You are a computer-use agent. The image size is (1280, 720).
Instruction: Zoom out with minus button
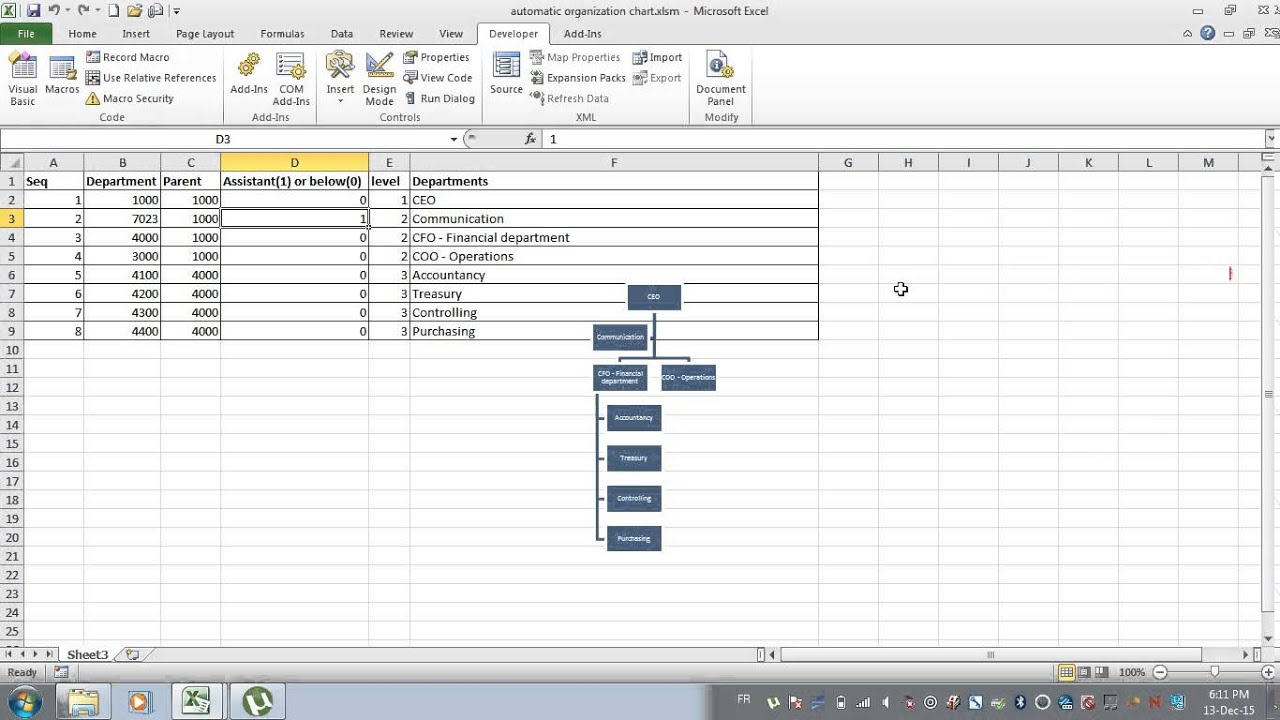[x=1160, y=673]
